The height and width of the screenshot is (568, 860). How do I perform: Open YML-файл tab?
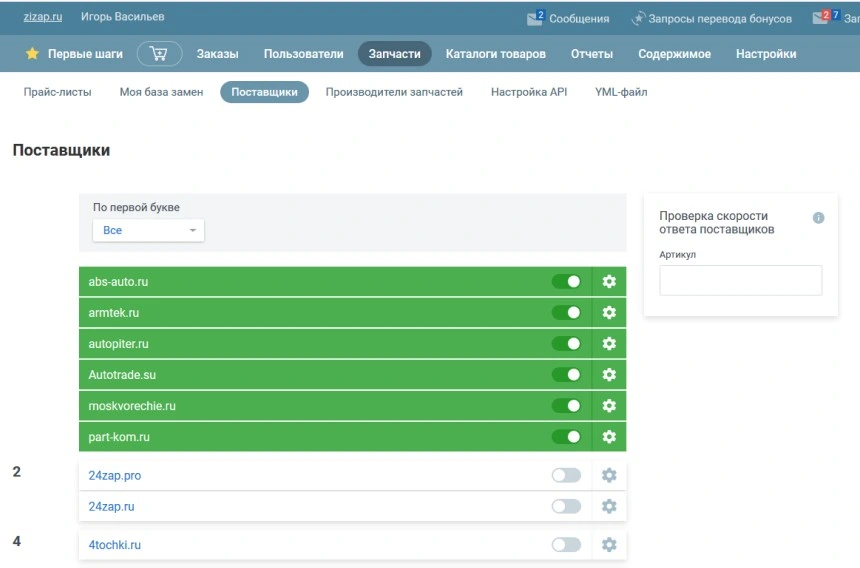point(621,92)
